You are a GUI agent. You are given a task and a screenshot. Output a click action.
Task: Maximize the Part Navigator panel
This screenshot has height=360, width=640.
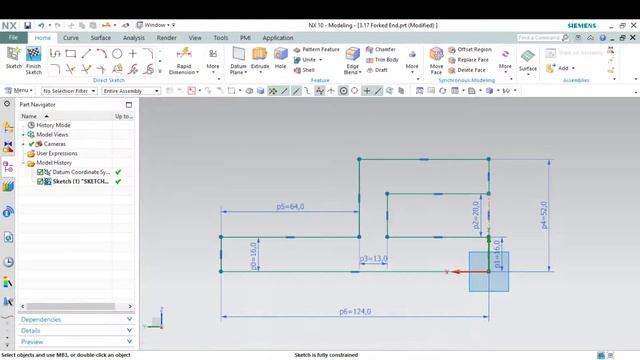pyautogui.click(x=129, y=105)
